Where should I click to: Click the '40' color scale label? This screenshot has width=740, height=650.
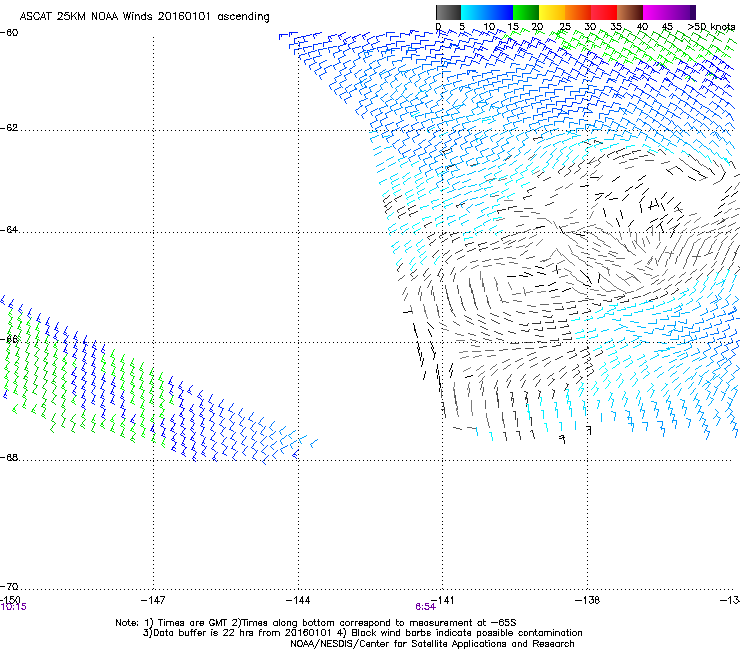coord(642,27)
